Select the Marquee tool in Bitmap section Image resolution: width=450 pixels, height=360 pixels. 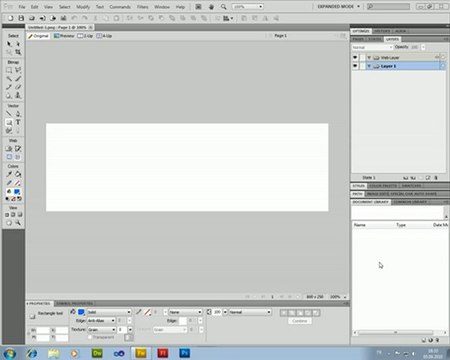point(9,70)
